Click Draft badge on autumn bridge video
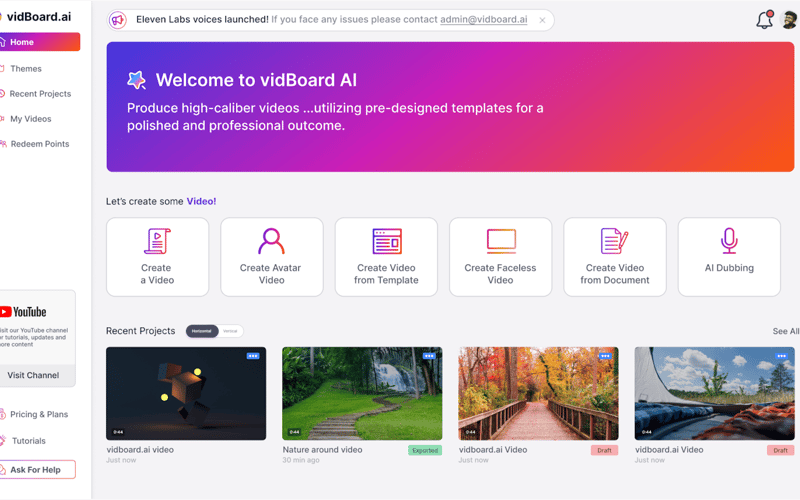 coord(605,451)
